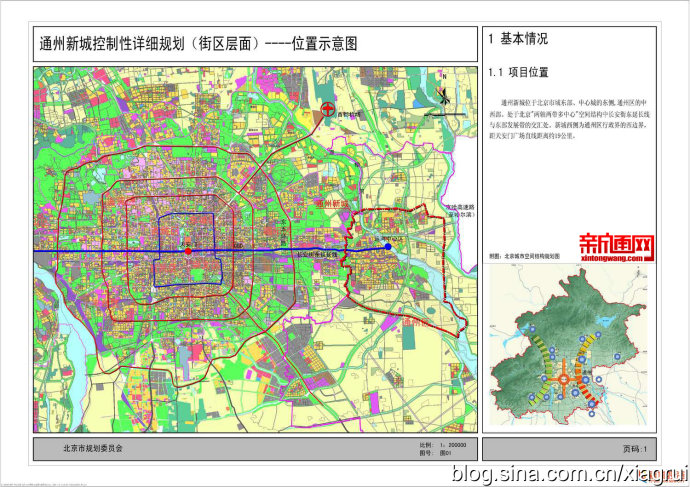Viewport: 690px width, 487px height.
Task: Click the orange center circle in inset map
Action: coord(562,380)
